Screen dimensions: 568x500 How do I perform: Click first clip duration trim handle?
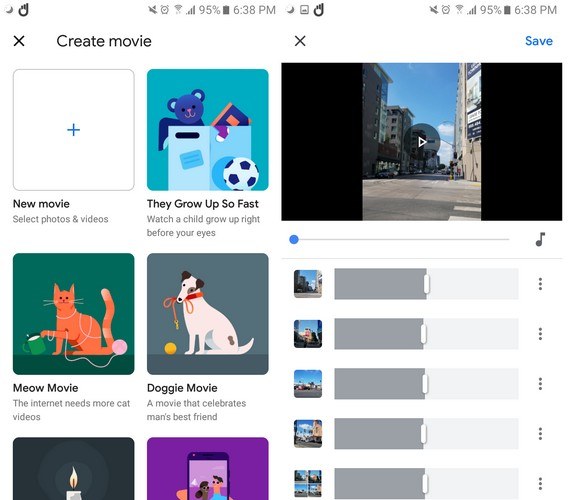pos(427,284)
